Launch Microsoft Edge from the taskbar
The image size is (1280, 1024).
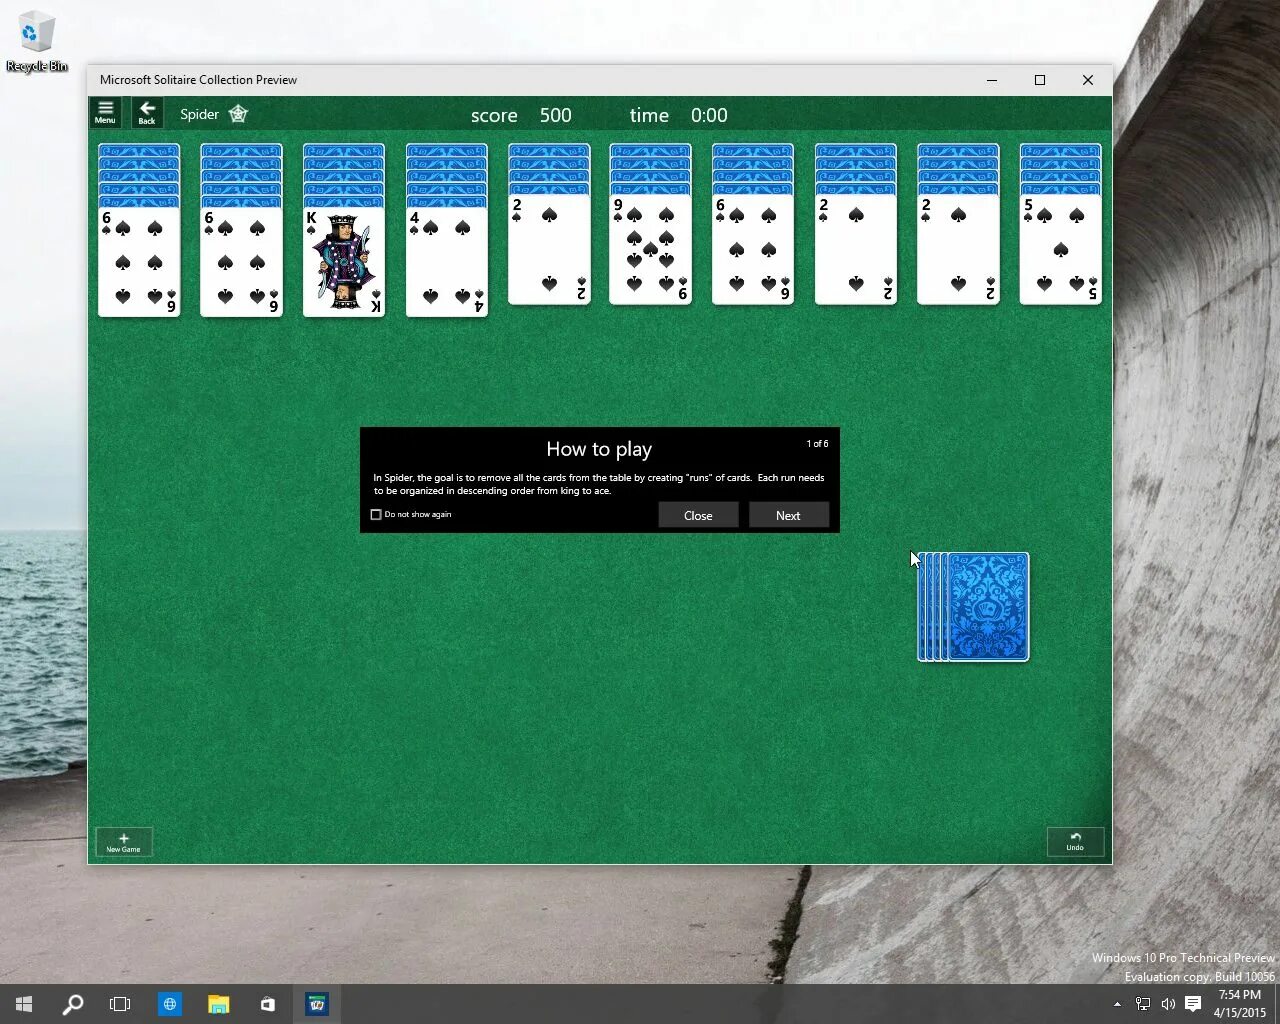click(x=170, y=1003)
